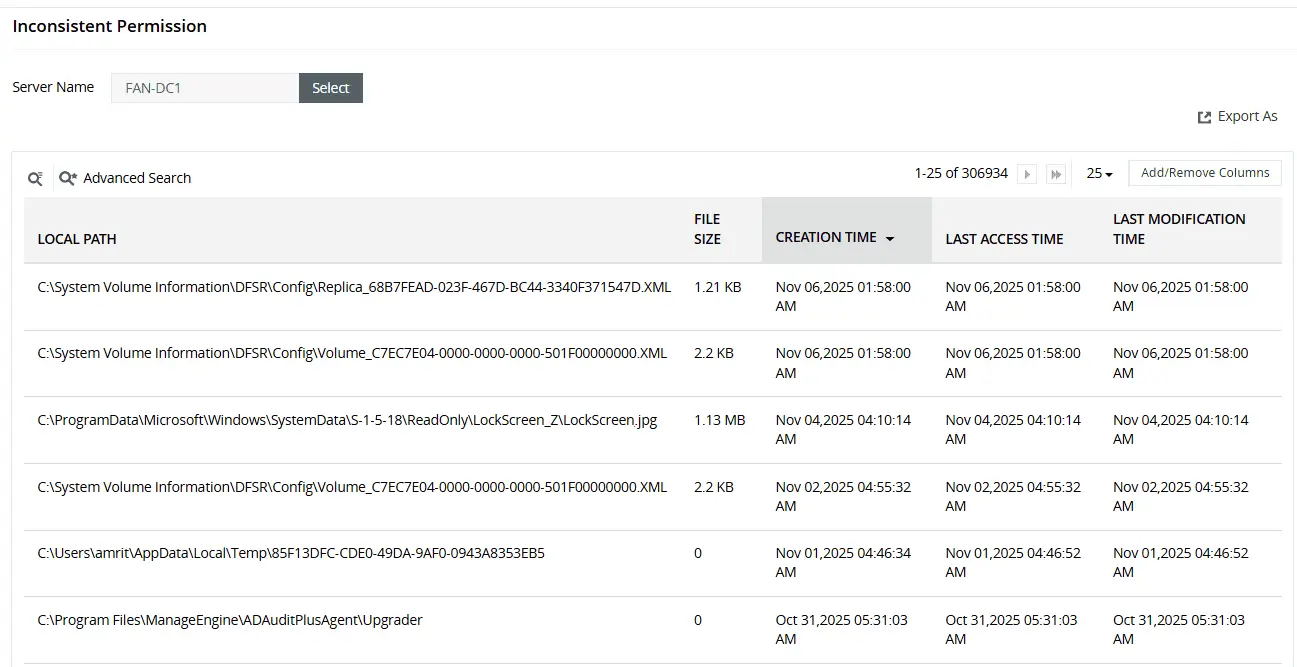
Task: Sort by the Local Path column
Action: (77, 239)
